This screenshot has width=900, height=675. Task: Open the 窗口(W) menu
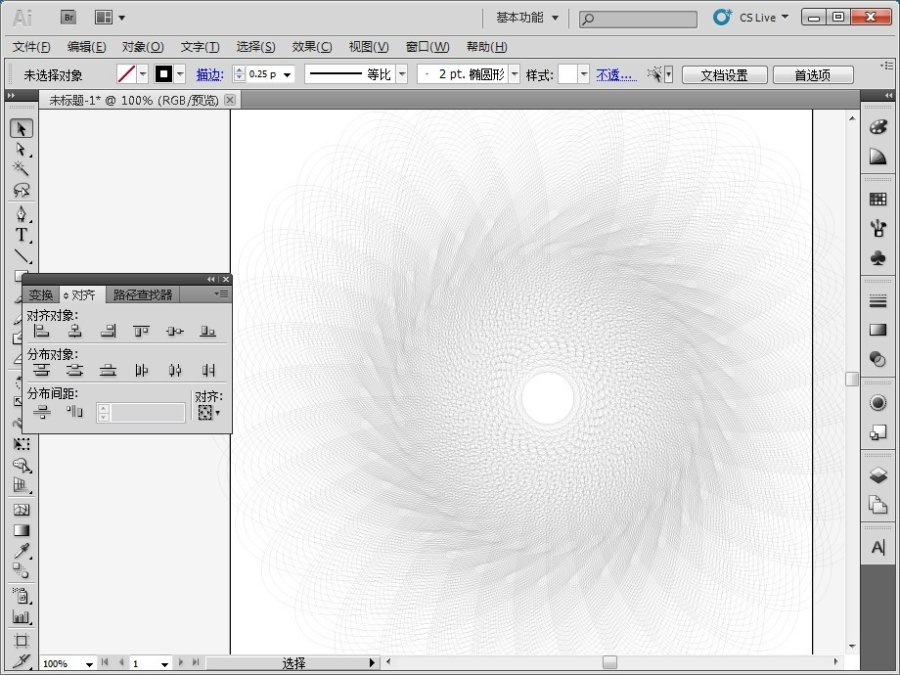click(427, 46)
